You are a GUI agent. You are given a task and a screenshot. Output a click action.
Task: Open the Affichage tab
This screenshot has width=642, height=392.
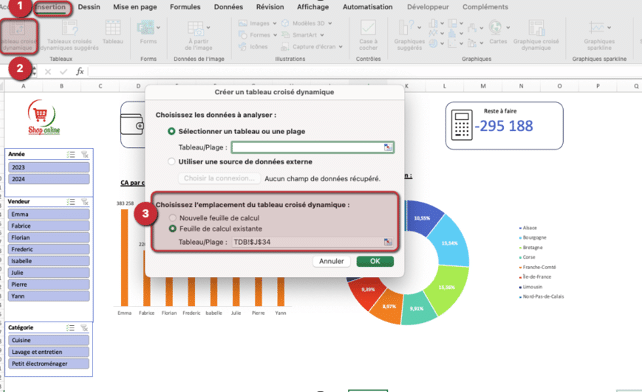[x=313, y=7]
